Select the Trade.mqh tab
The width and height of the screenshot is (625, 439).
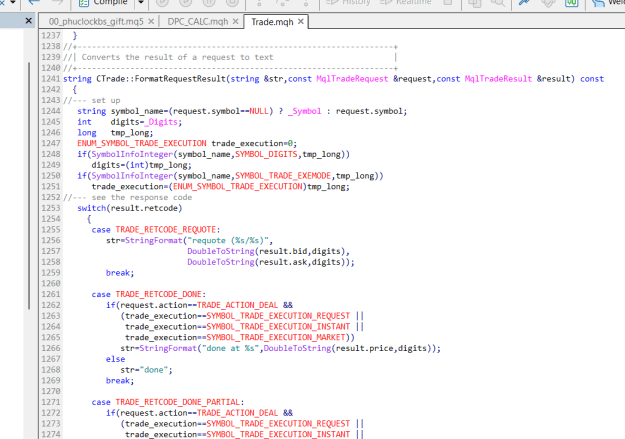pos(272,22)
